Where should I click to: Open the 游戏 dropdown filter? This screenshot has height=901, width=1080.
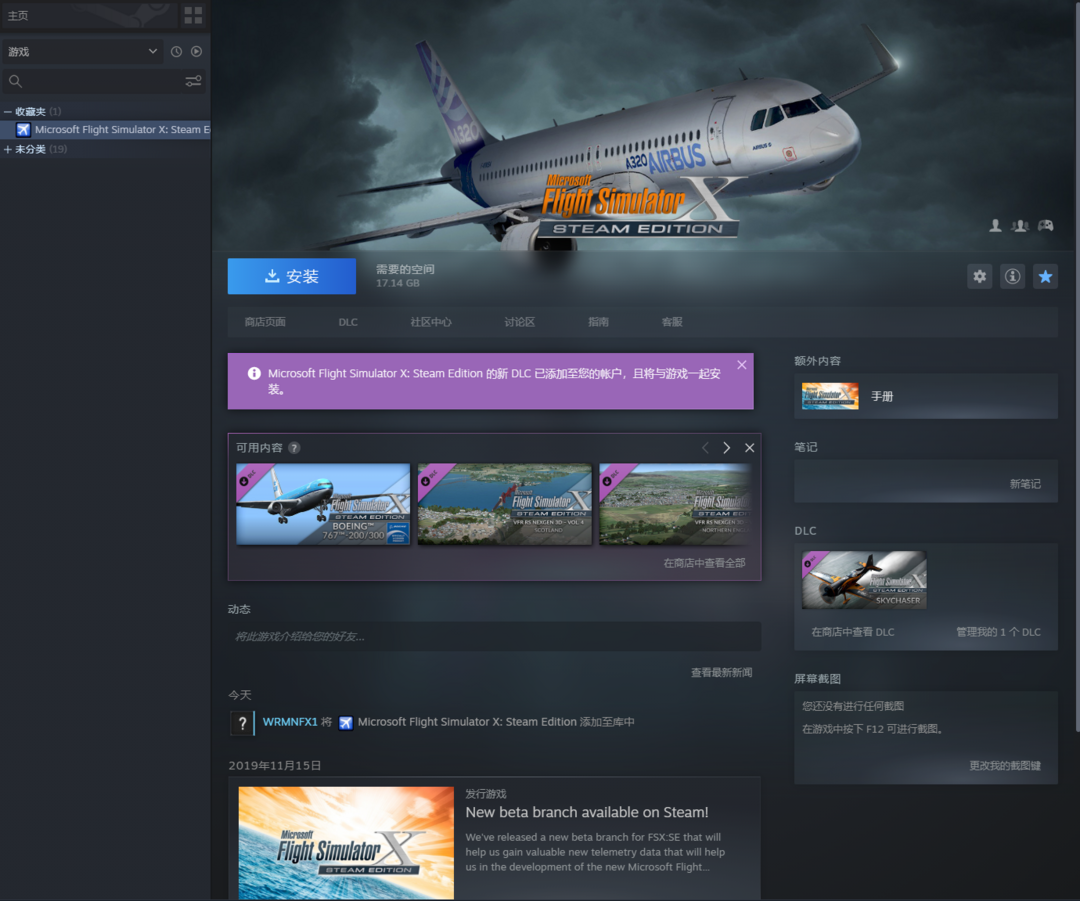tap(82, 52)
